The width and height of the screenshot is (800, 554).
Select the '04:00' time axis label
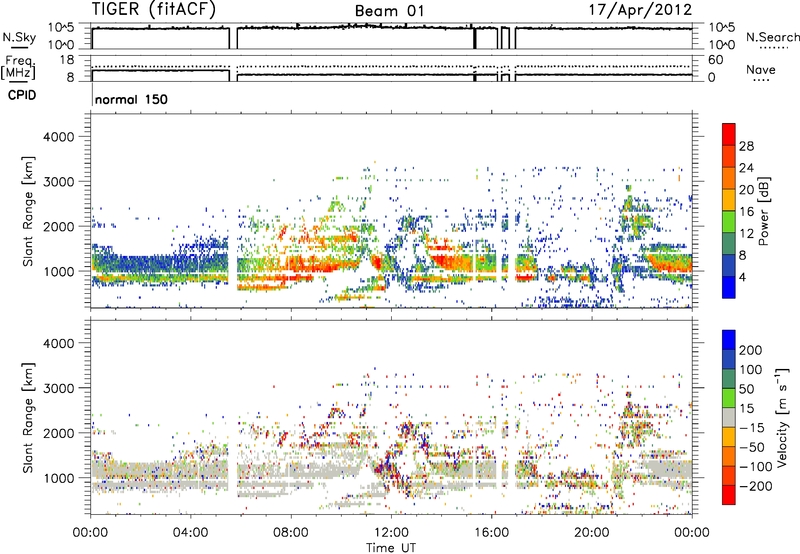tap(190, 533)
